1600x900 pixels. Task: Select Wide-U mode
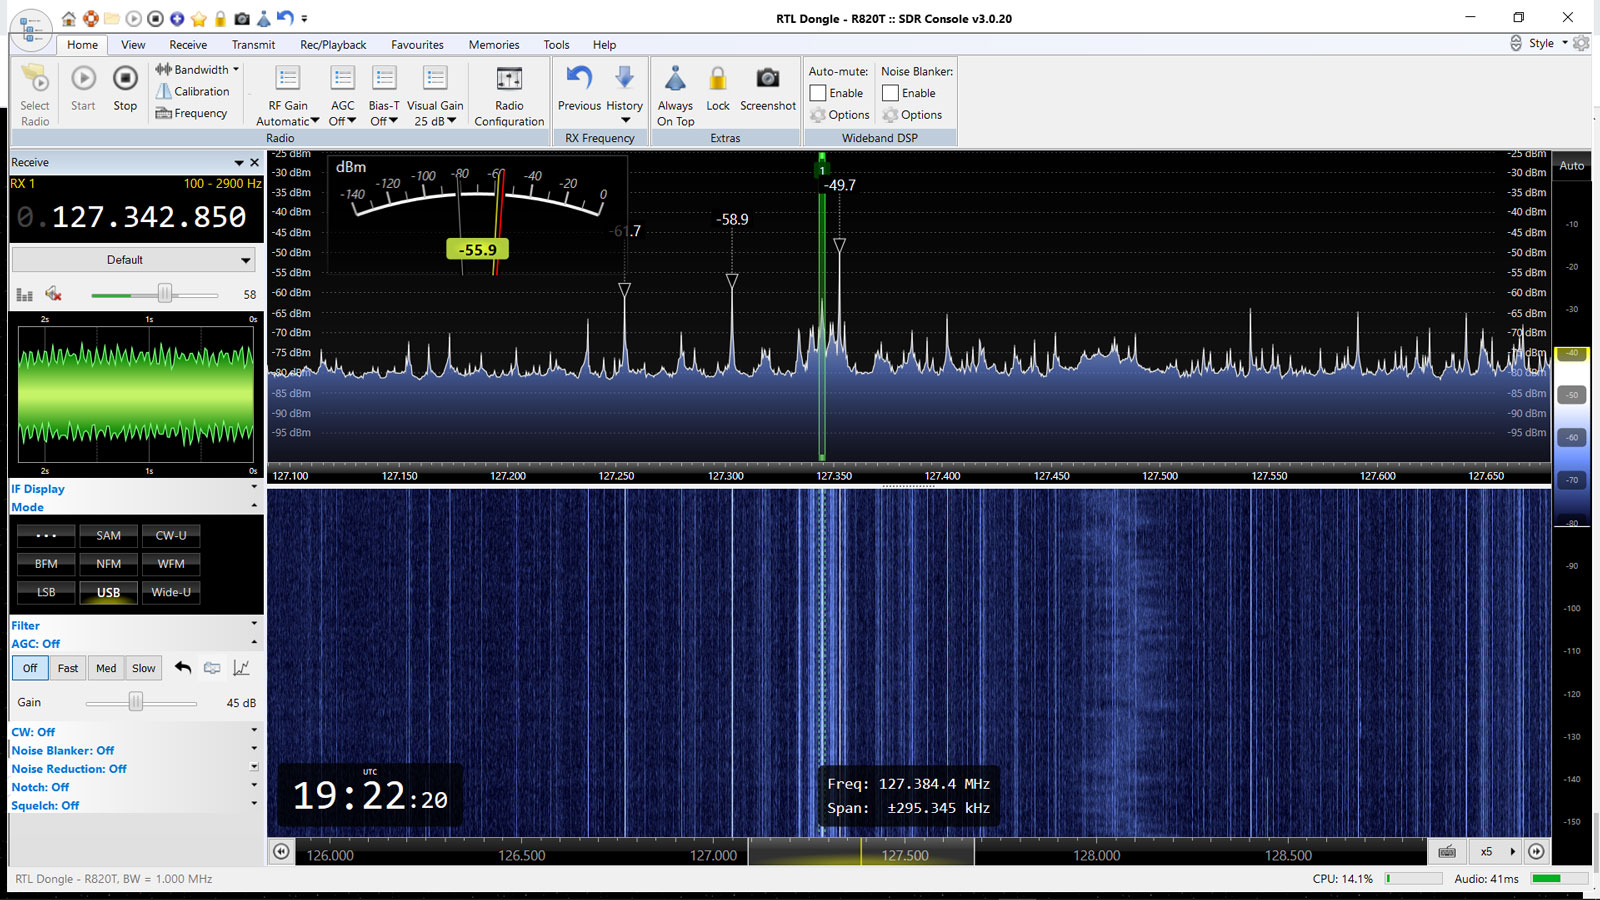(171, 592)
